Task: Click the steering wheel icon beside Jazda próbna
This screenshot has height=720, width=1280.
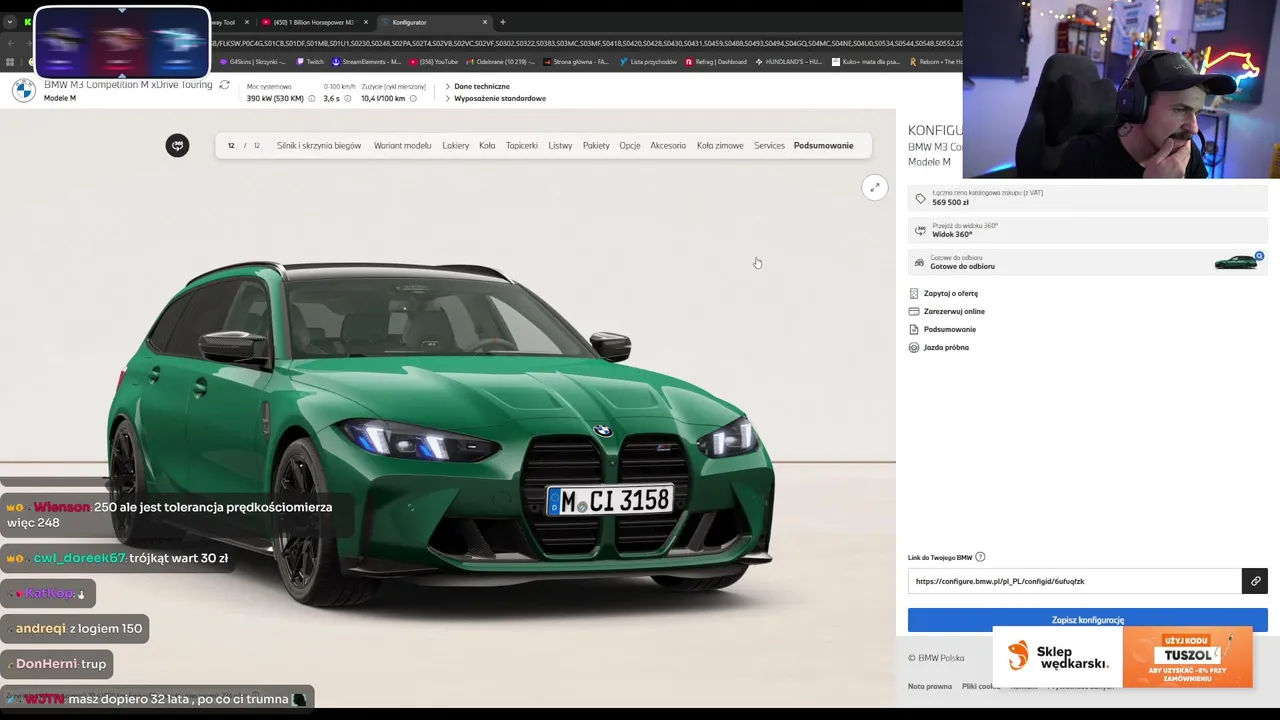Action: click(x=914, y=348)
